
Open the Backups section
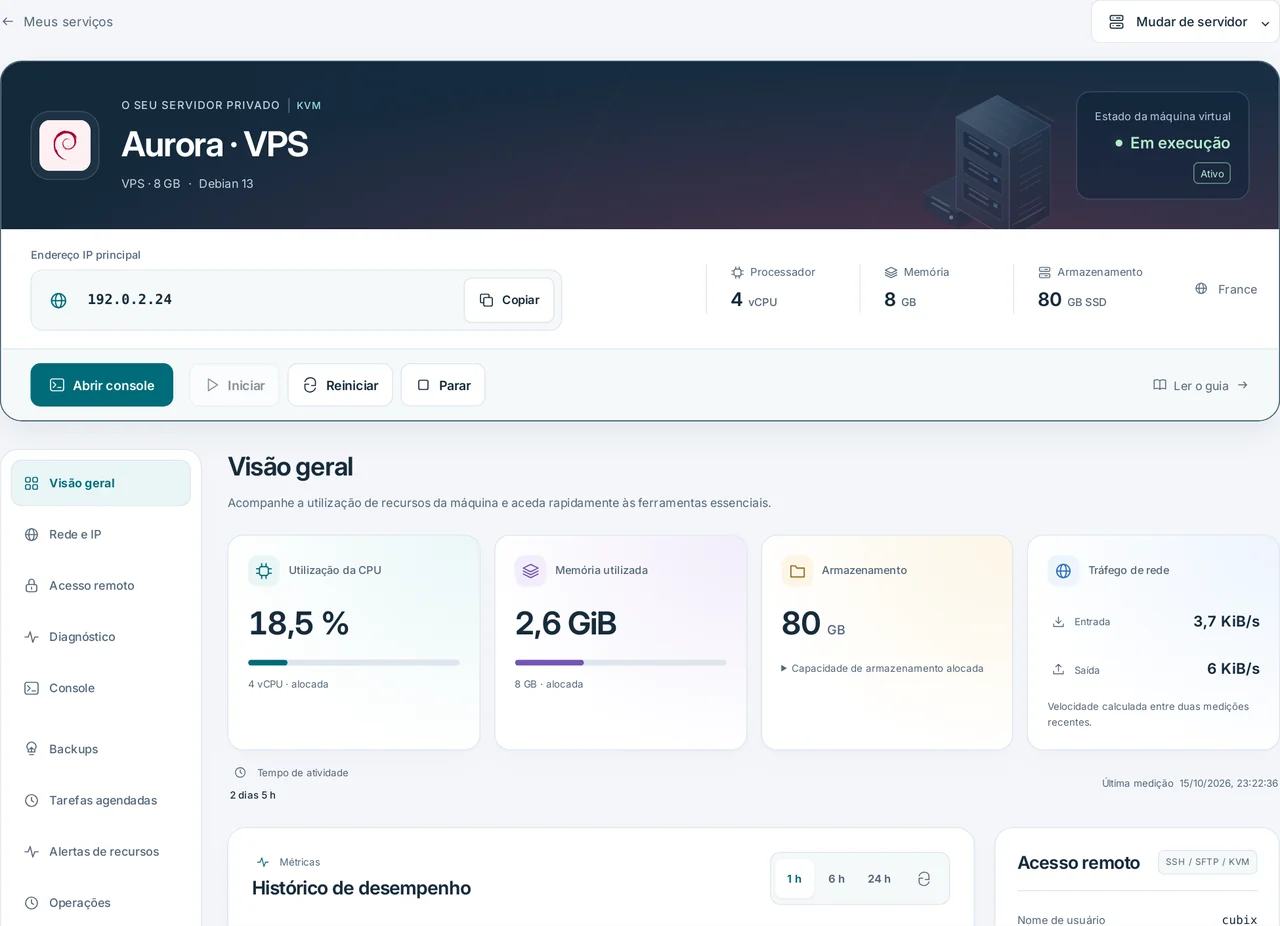(x=101, y=749)
